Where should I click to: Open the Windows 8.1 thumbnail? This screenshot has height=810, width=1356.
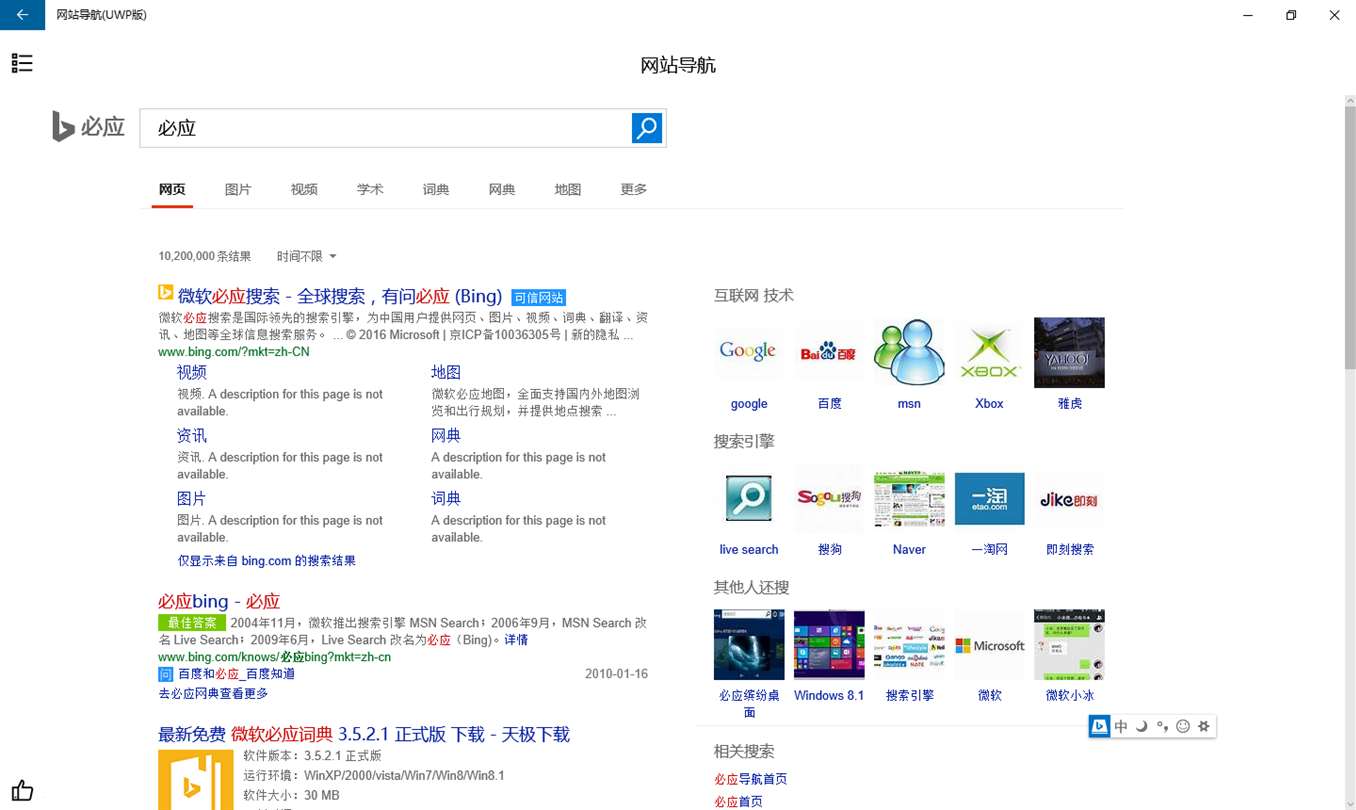tap(829, 644)
